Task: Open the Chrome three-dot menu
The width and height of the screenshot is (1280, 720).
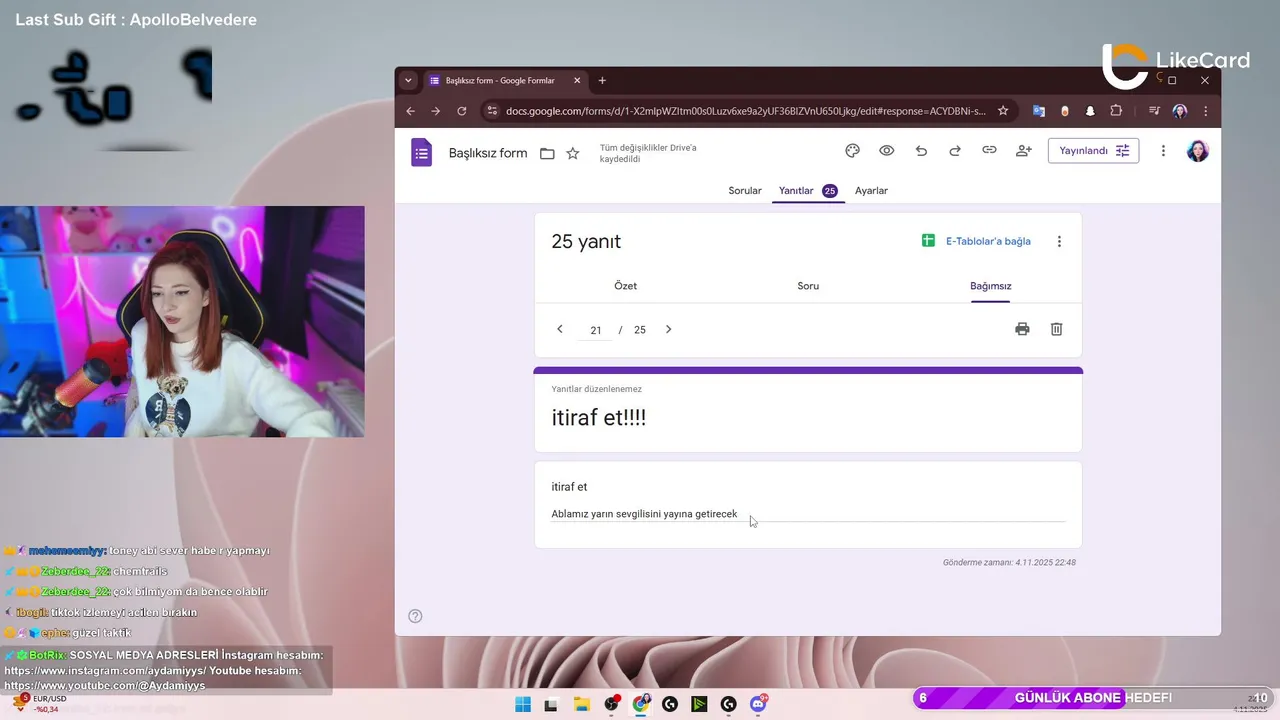Action: [x=1206, y=111]
